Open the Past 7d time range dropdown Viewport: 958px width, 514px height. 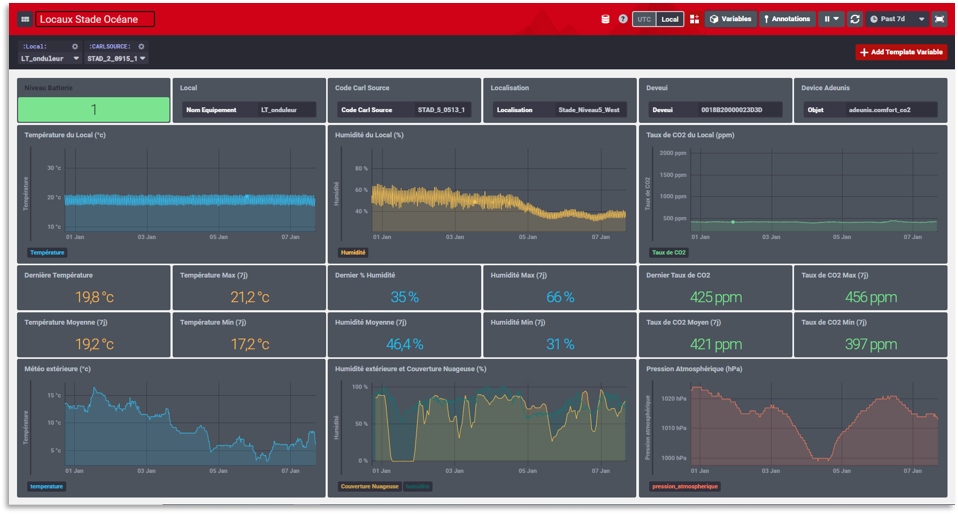(897, 19)
